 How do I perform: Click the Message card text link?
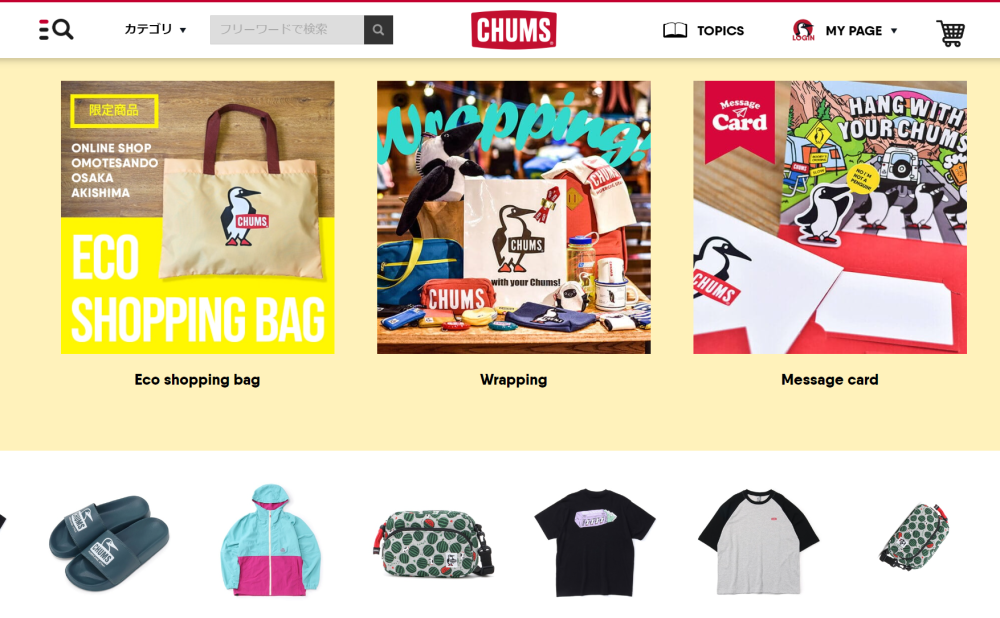pos(830,380)
